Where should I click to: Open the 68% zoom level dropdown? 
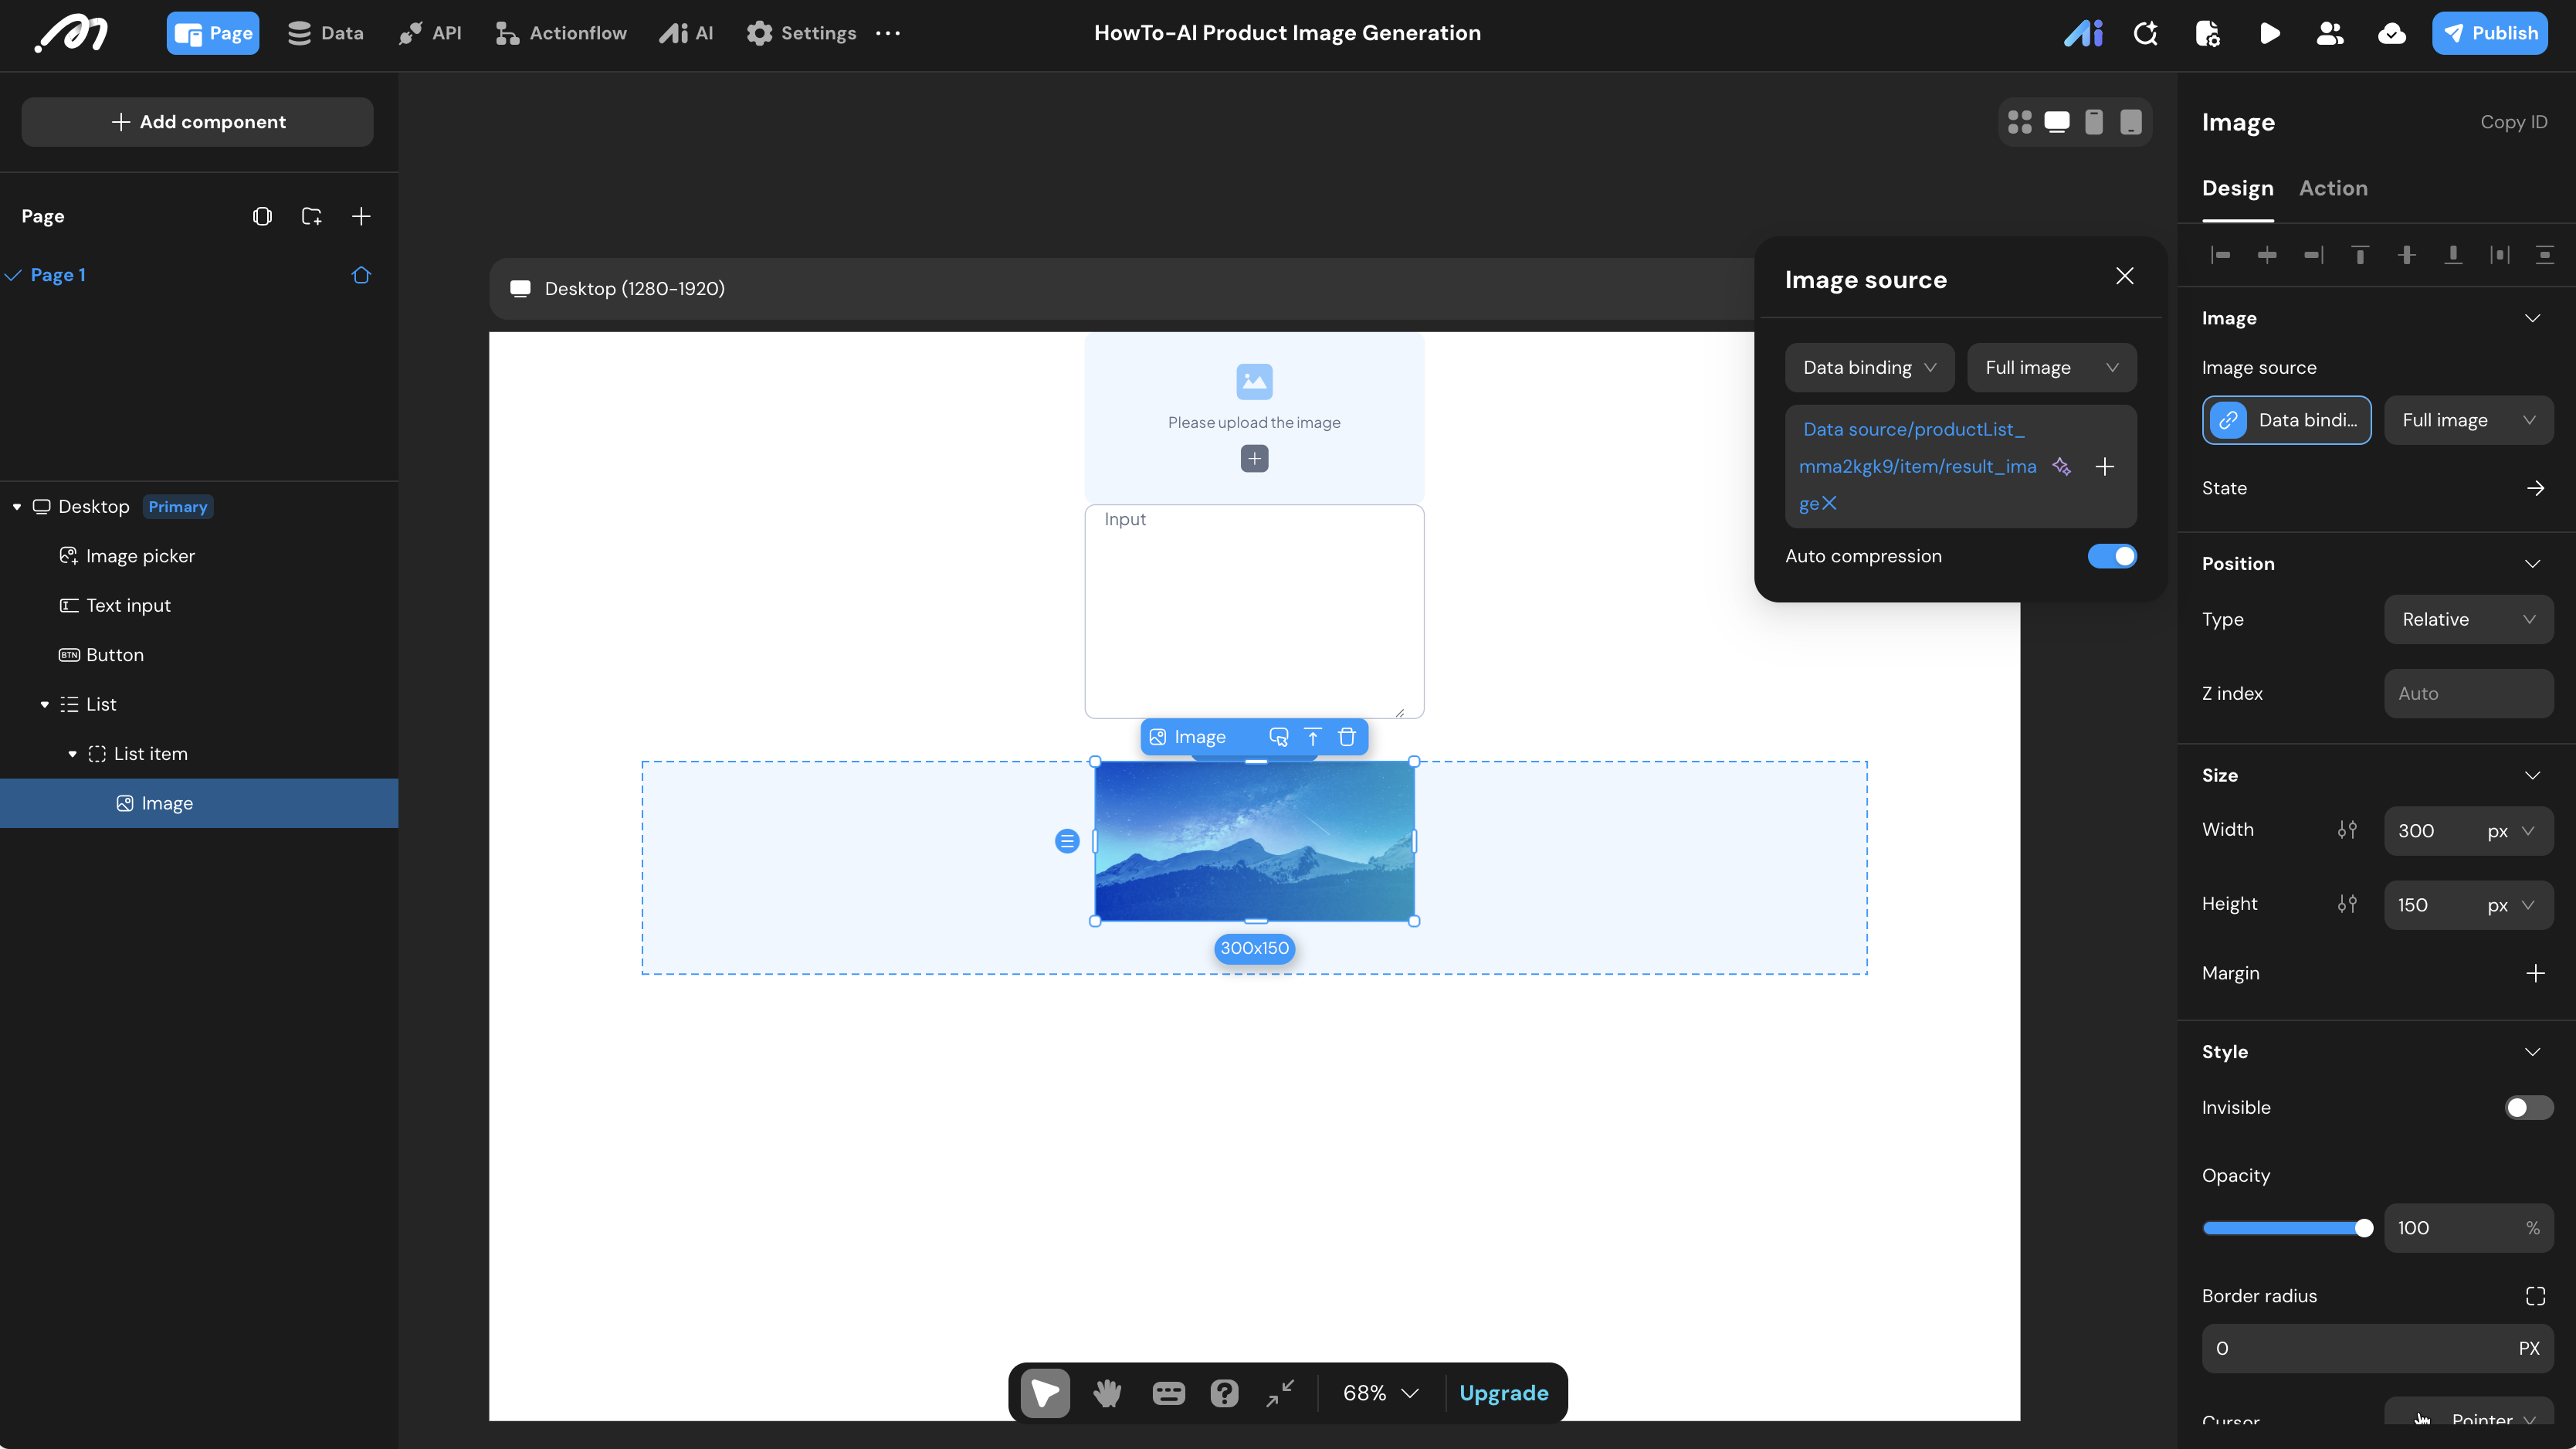(x=1380, y=1393)
